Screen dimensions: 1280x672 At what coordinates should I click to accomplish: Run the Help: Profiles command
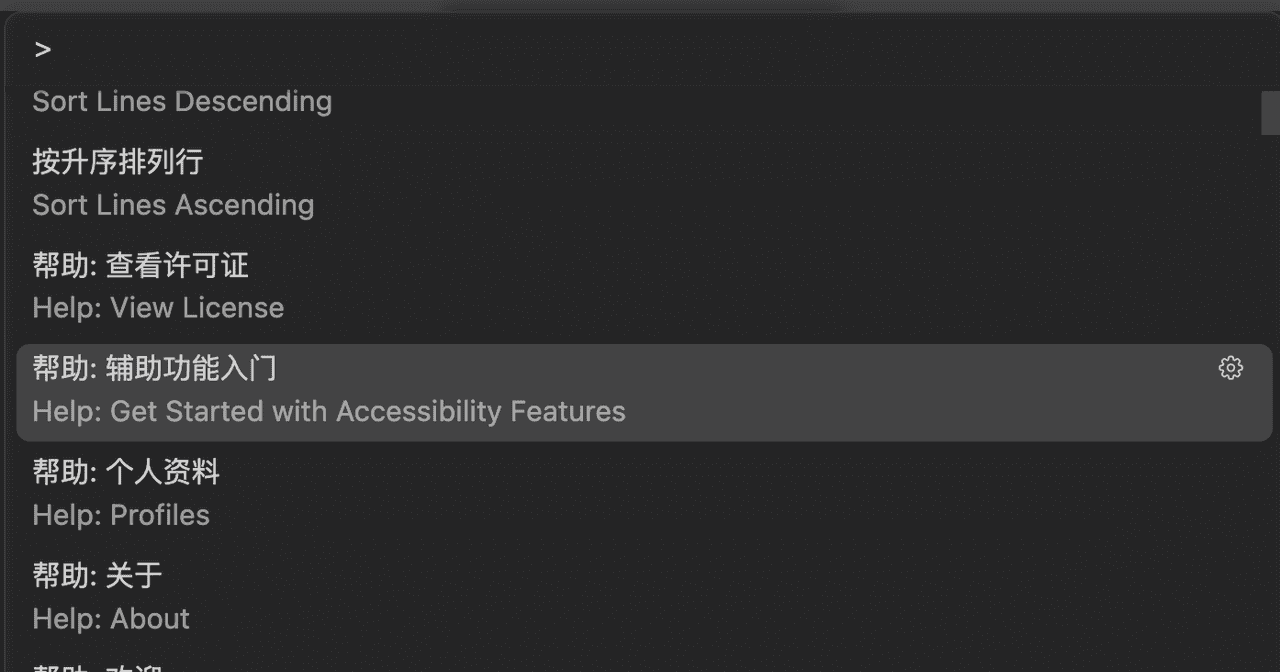coord(121,515)
